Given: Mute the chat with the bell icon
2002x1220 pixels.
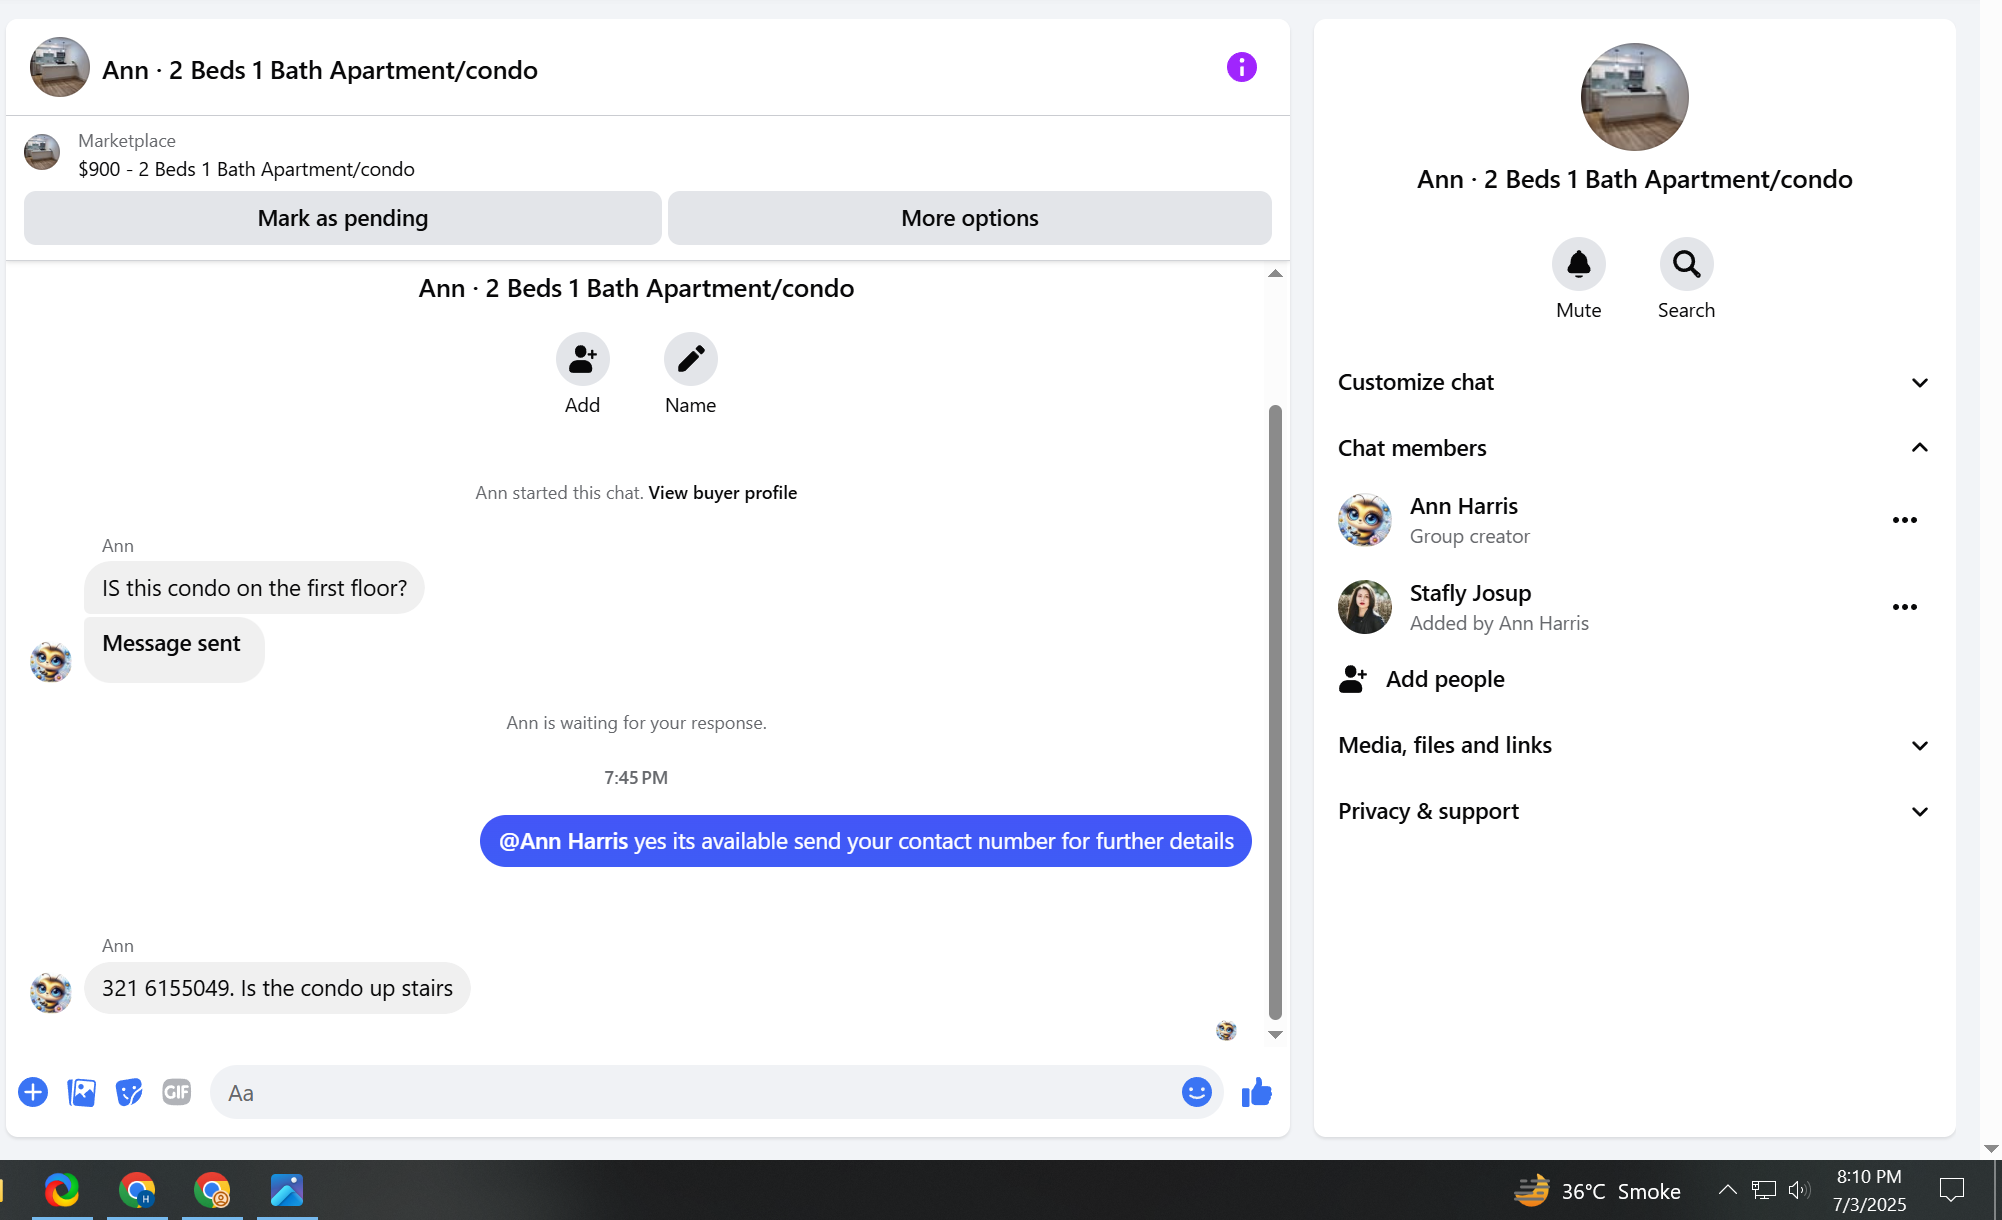Looking at the screenshot, I should 1578,265.
